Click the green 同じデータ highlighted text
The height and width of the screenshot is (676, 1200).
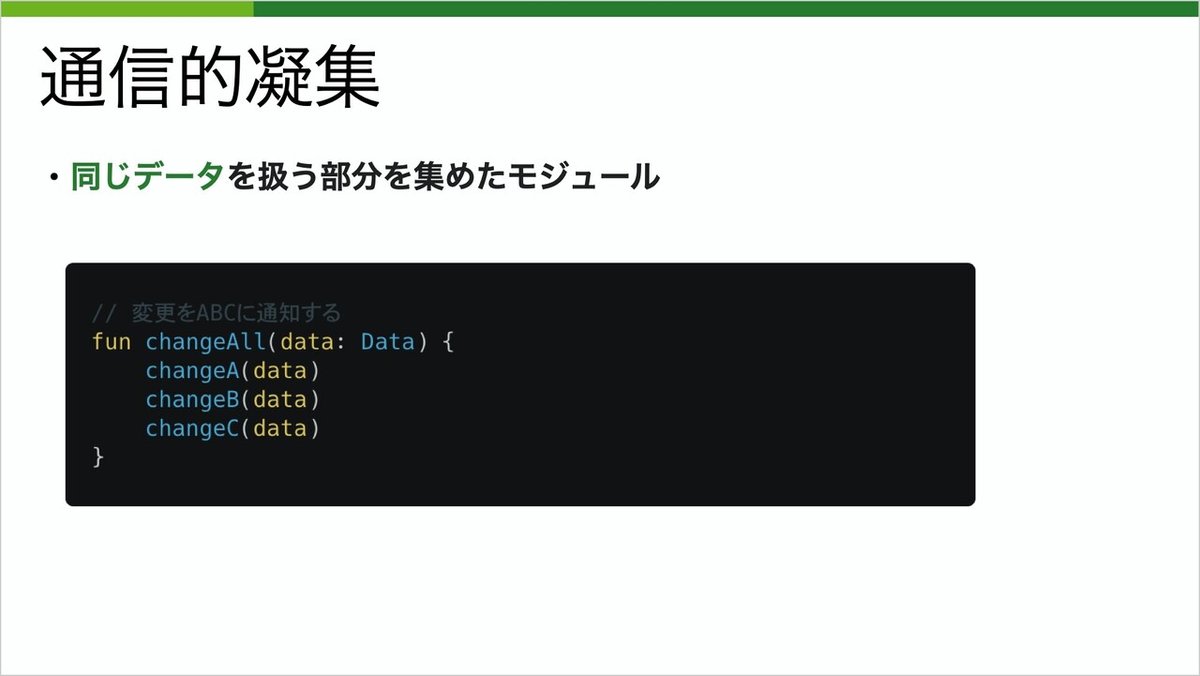point(148,177)
